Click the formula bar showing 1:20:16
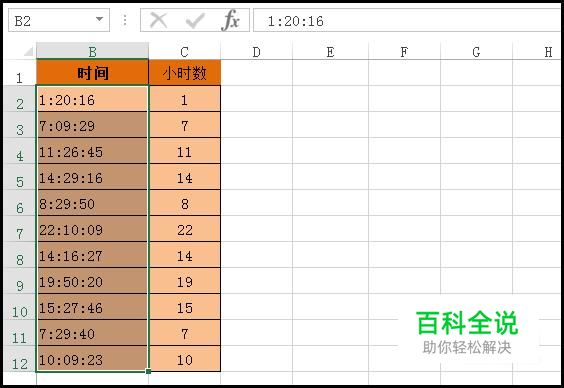This screenshot has height=388, width=564. pos(408,20)
